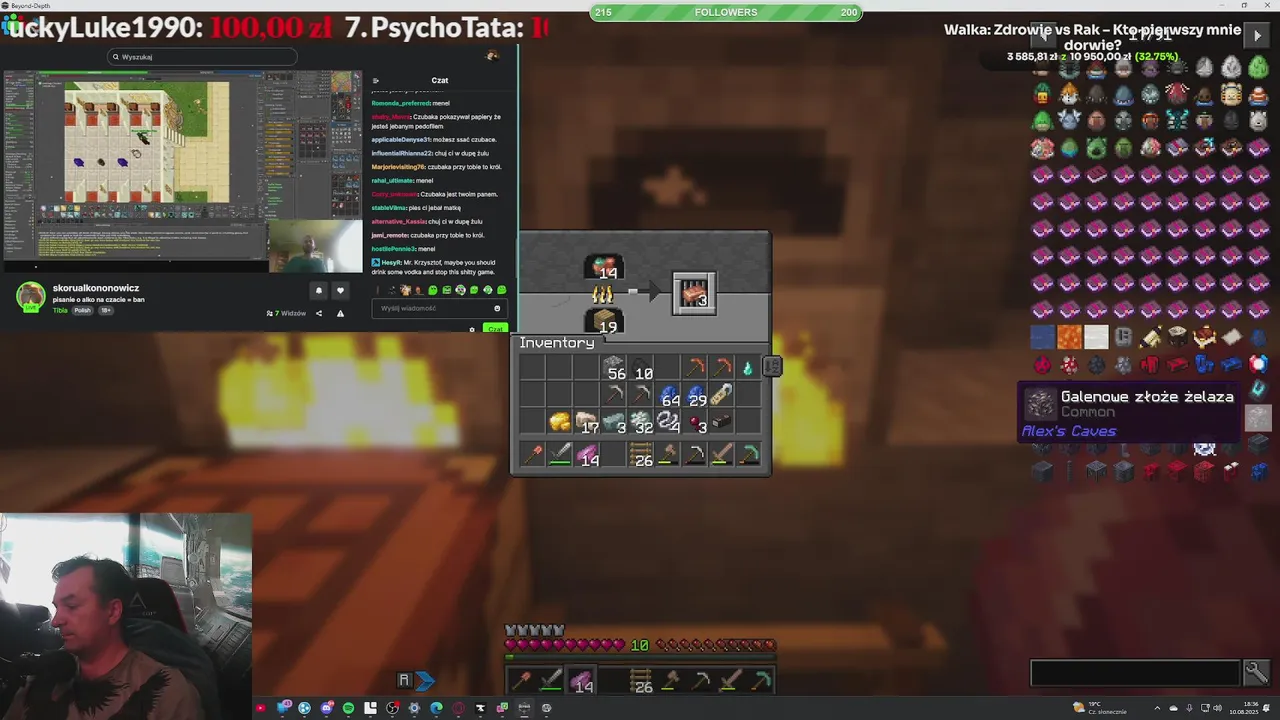Select the Czat header tab

point(440,80)
